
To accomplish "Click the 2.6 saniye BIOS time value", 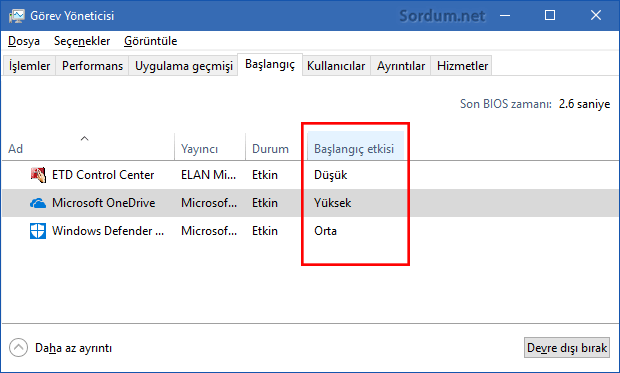I will (x=584, y=104).
